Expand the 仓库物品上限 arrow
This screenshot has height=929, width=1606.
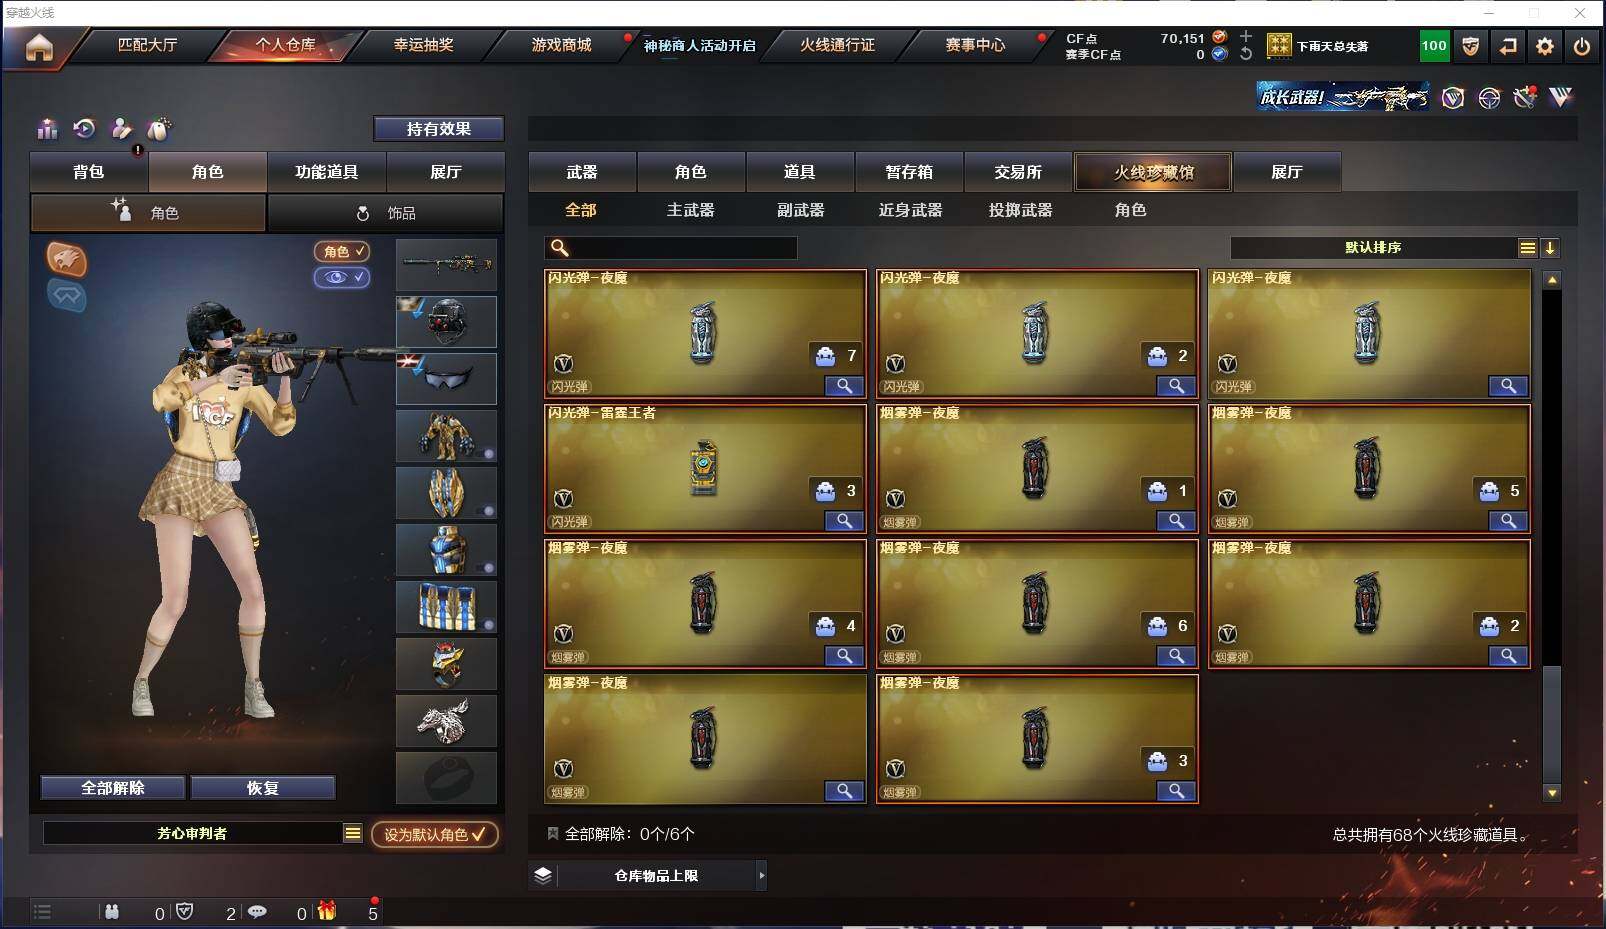coord(761,875)
